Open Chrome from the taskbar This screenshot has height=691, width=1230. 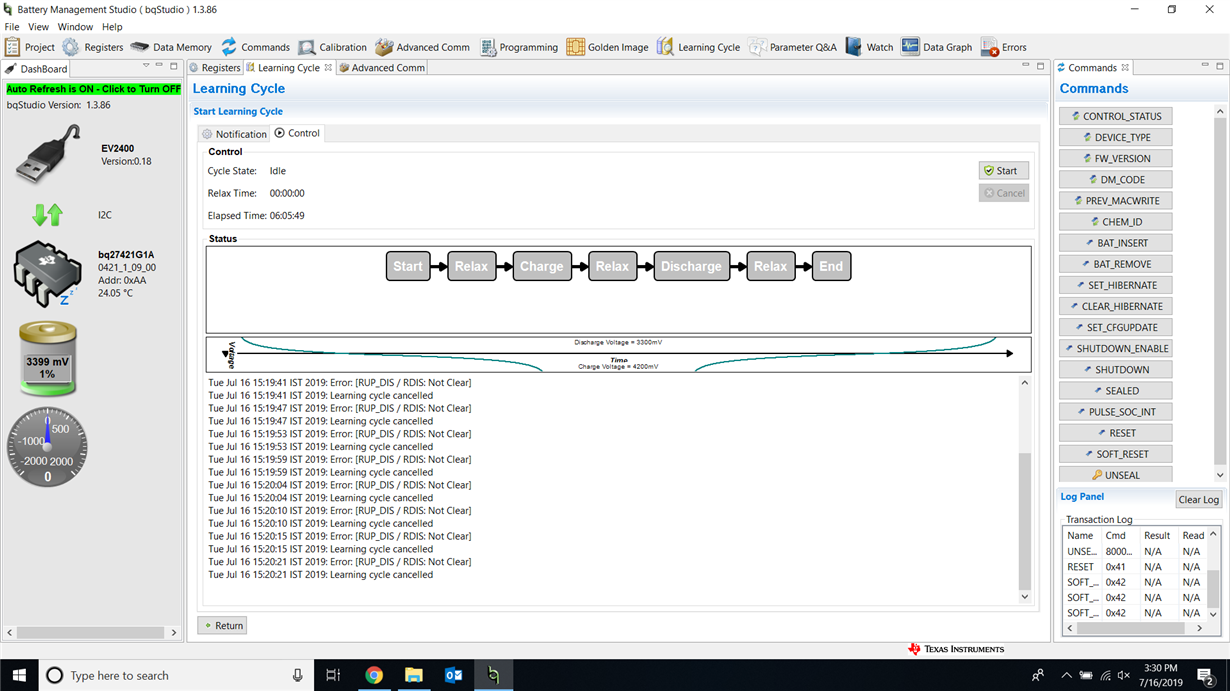coord(374,675)
